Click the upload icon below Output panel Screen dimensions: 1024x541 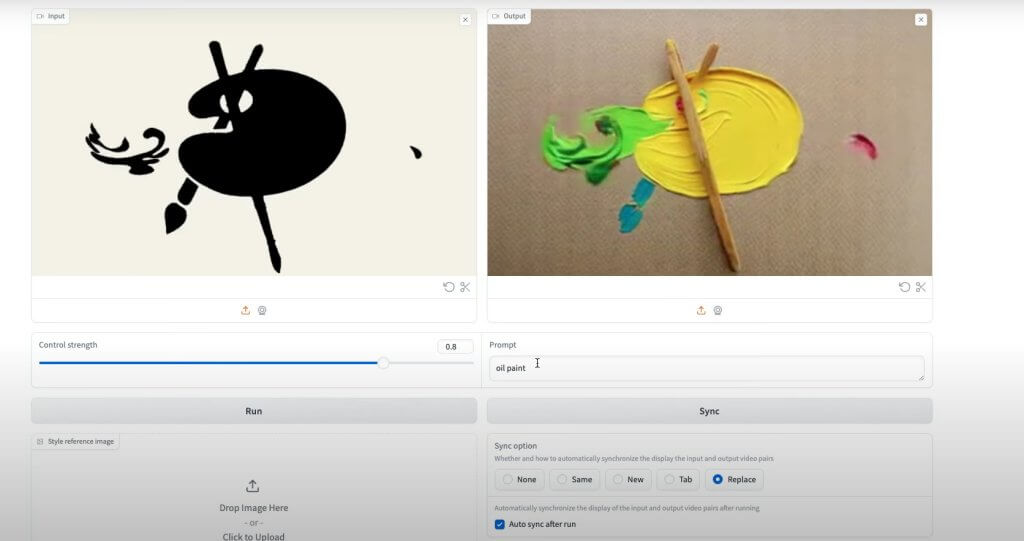coord(701,310)
